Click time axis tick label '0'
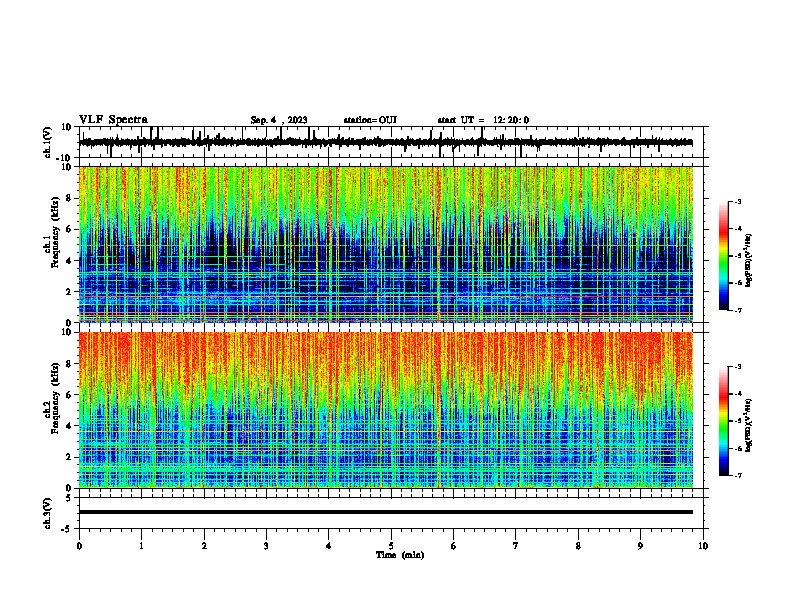 79,546
